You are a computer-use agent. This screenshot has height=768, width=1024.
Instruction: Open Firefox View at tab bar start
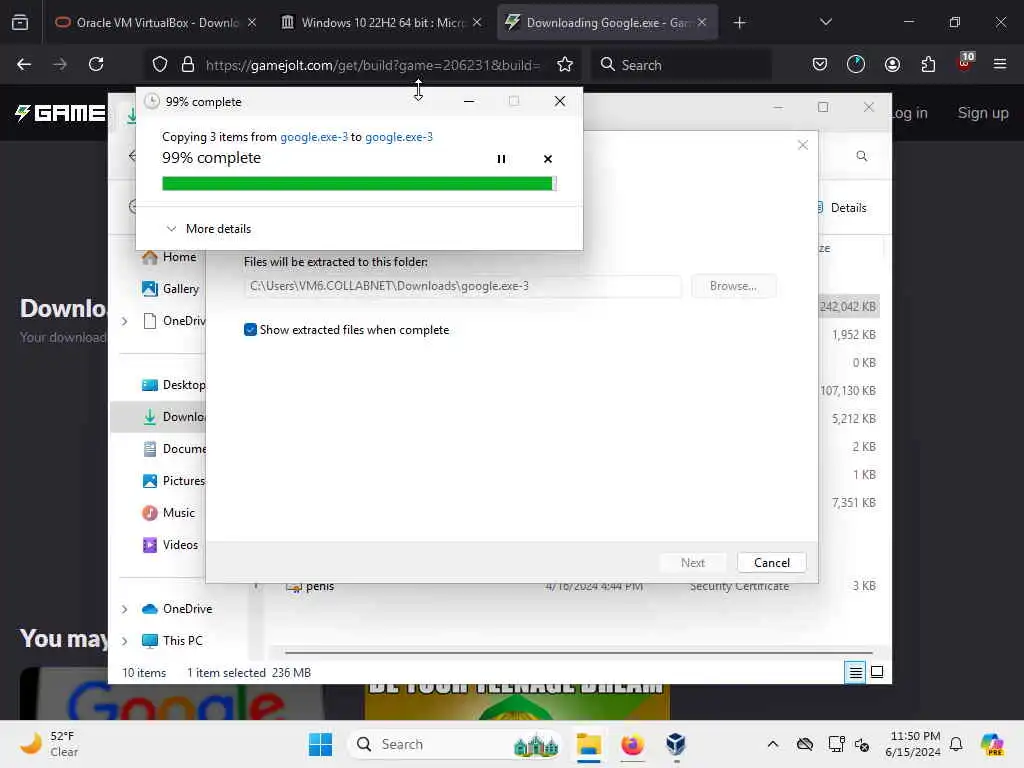pyautogui.click(x=20, y=22)
